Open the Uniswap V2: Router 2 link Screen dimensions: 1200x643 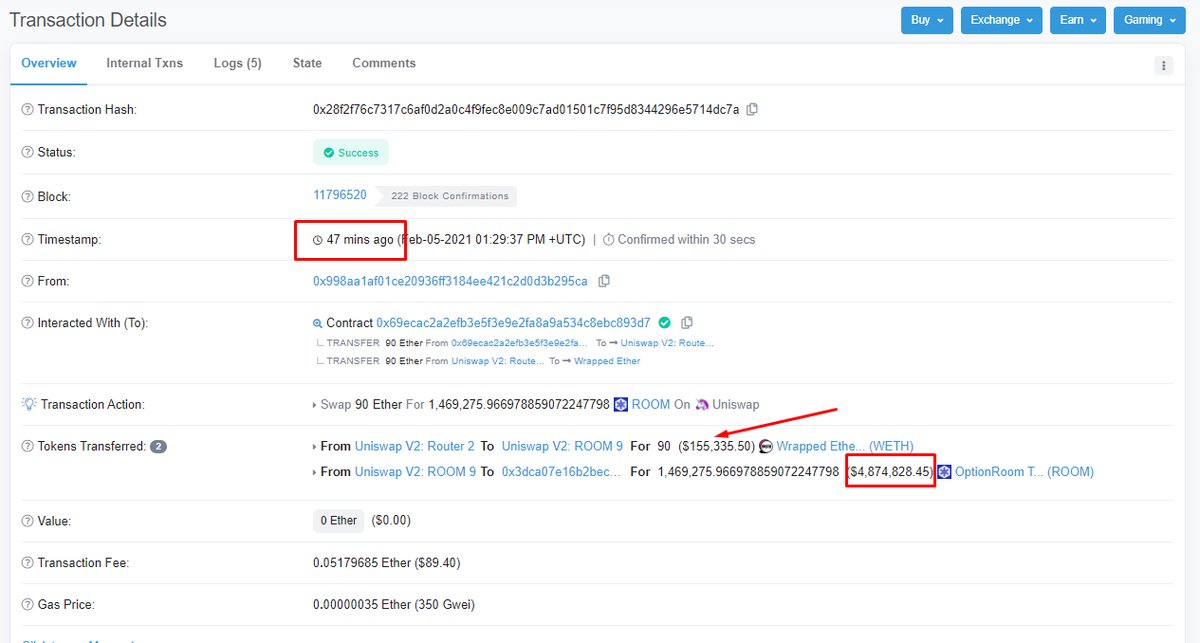tap(415, 446)
